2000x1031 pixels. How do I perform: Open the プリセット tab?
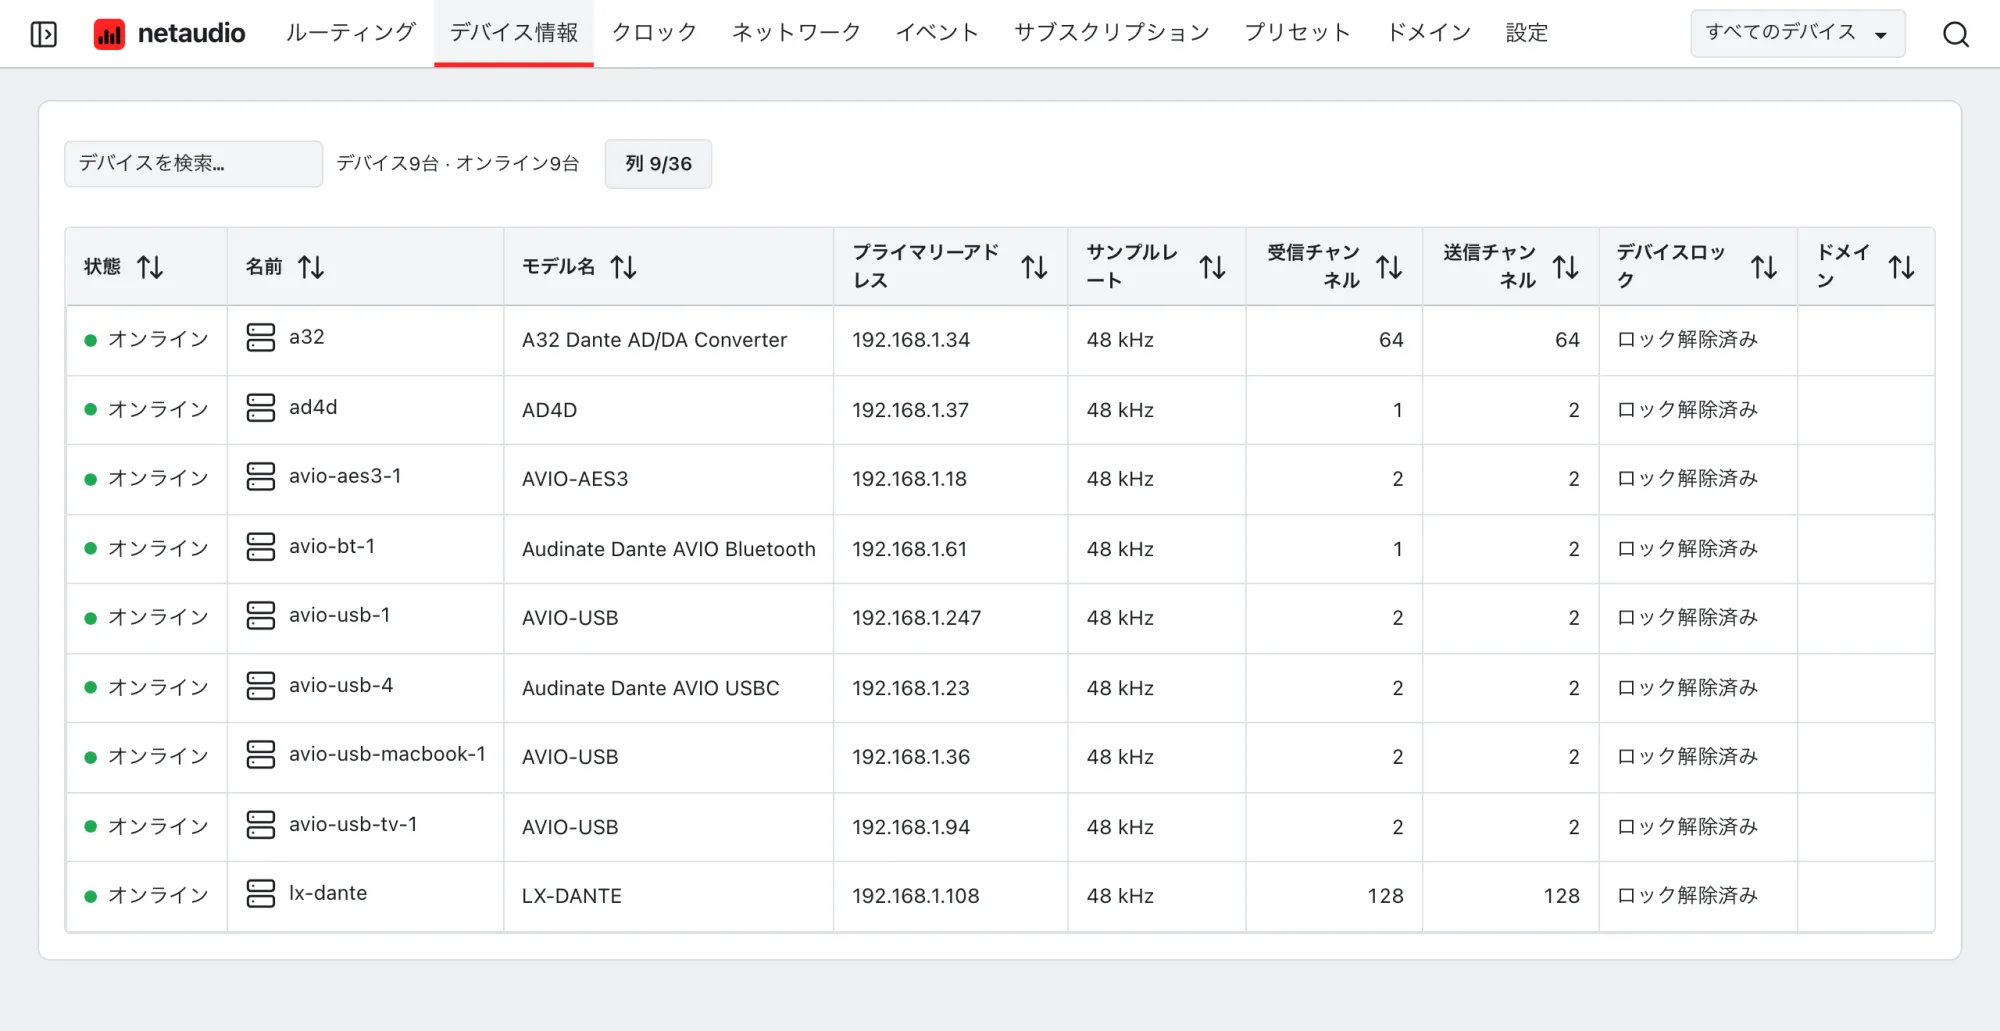1297,33
